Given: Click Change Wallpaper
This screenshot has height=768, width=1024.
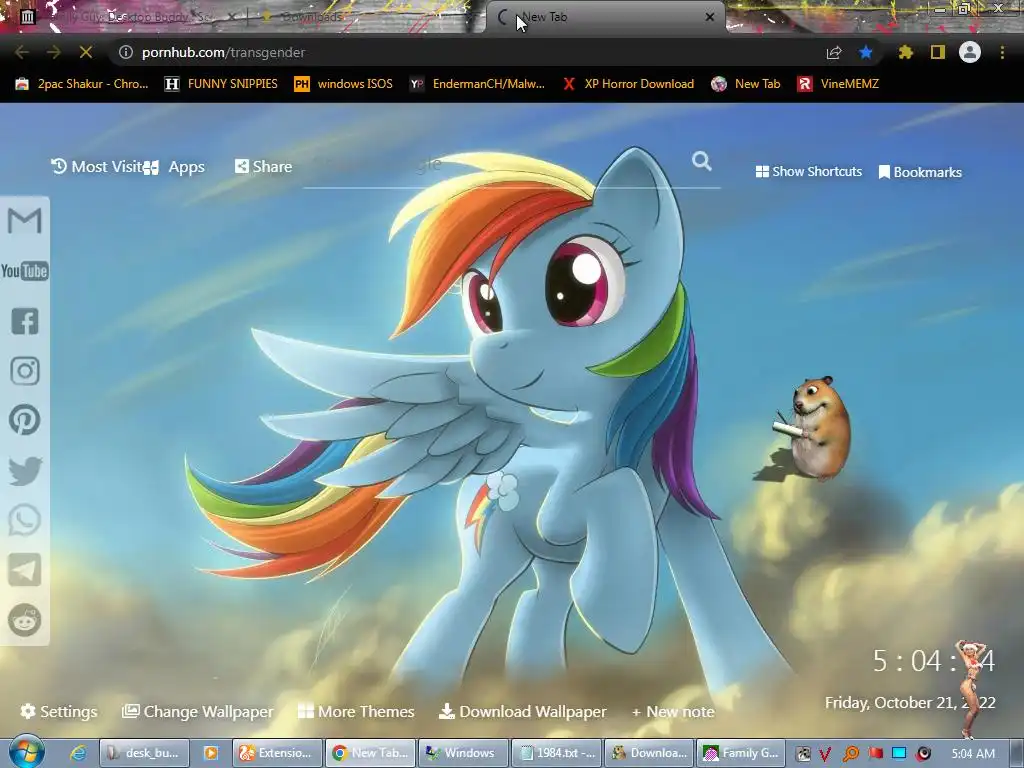Looking at the screenshot, I should click(x=198, y=711).
